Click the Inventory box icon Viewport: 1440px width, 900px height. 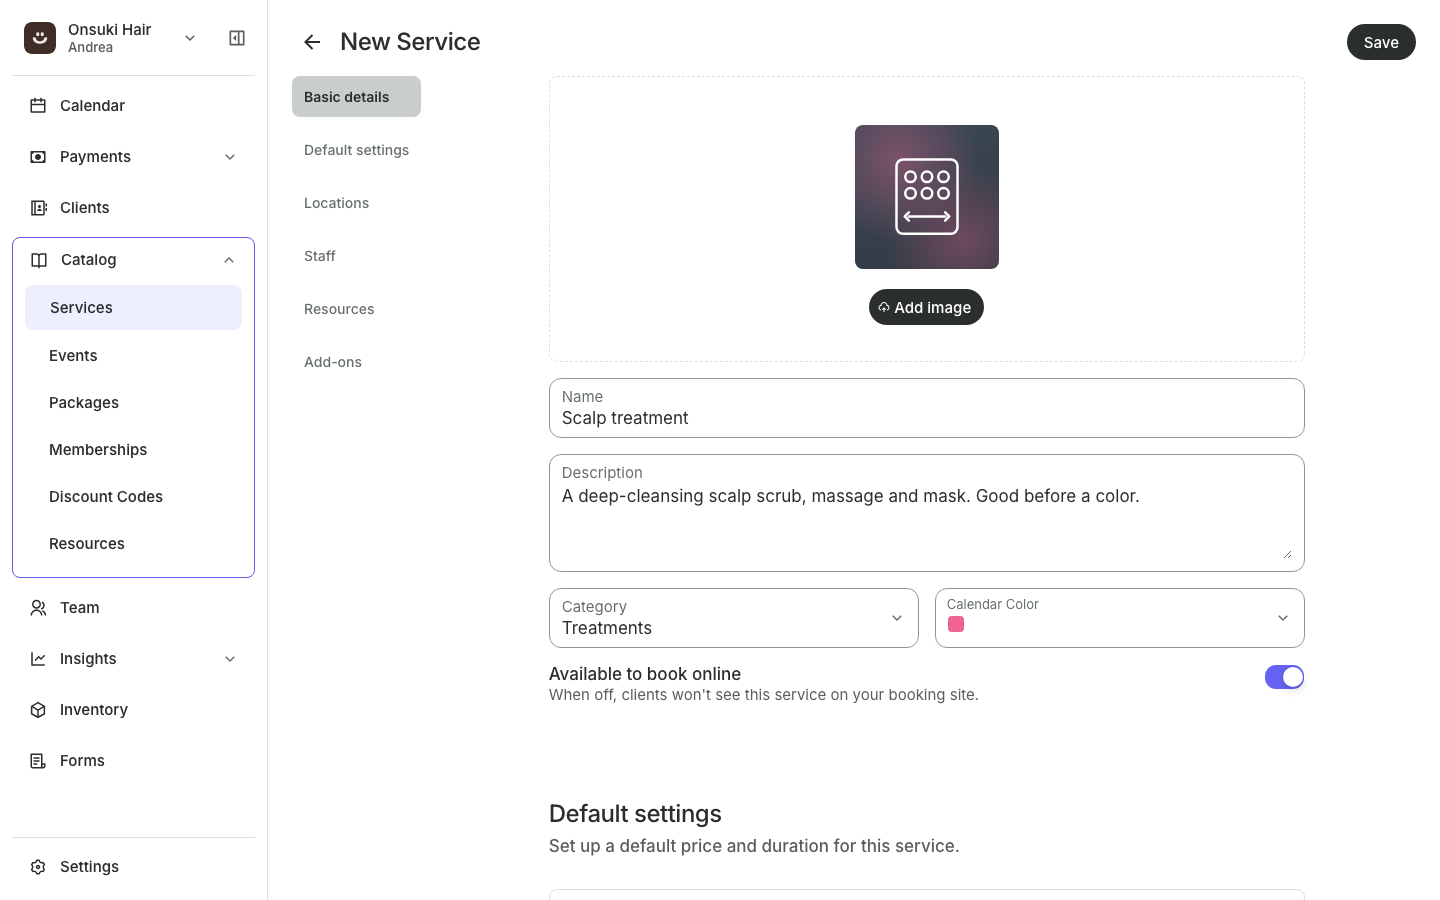click(38, 710)
